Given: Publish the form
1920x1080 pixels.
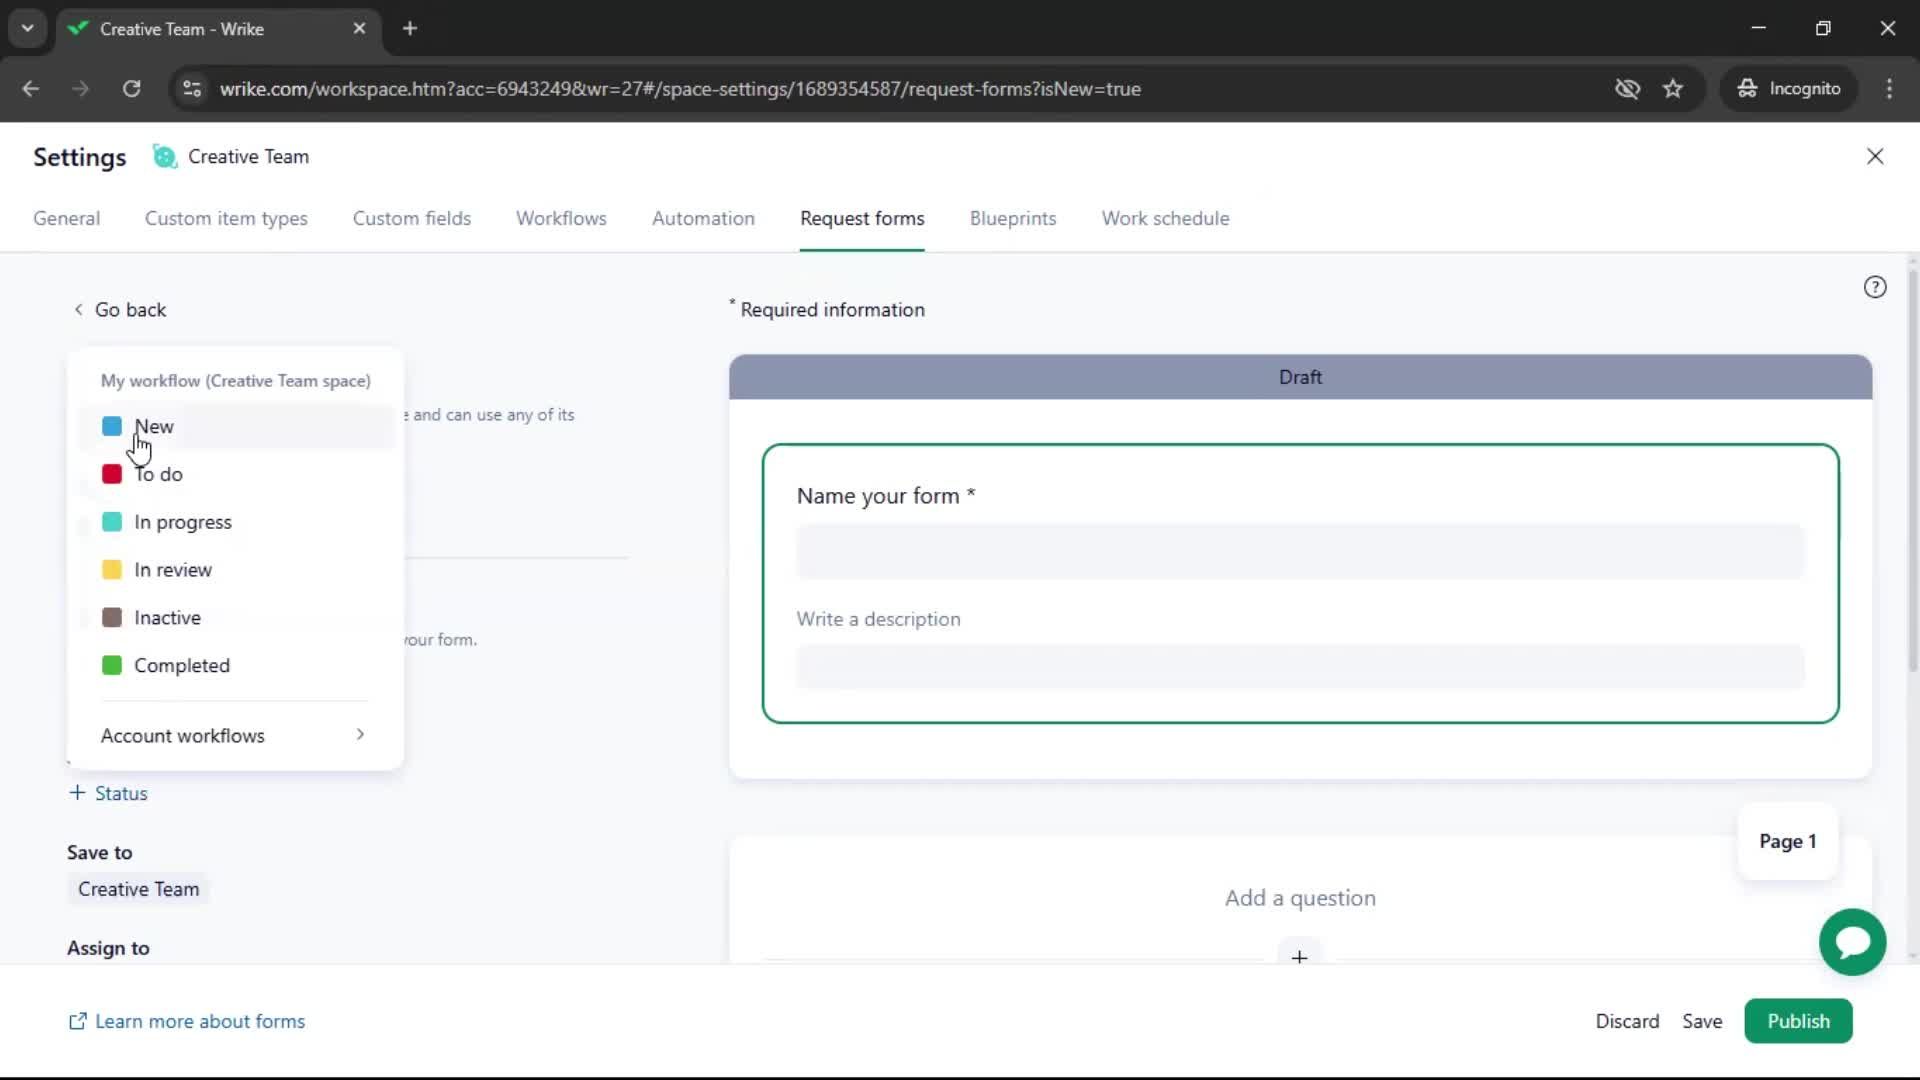Looking at the screenshot, I should (1798, 1022).
